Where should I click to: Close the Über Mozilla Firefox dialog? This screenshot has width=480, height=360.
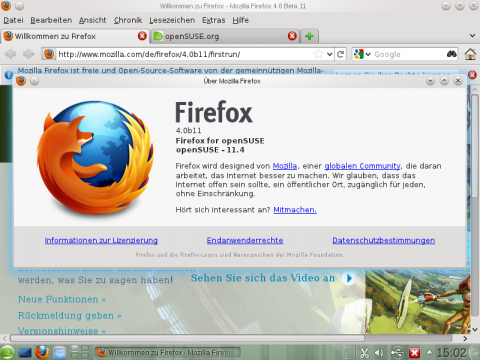click(x=458, y=81)
